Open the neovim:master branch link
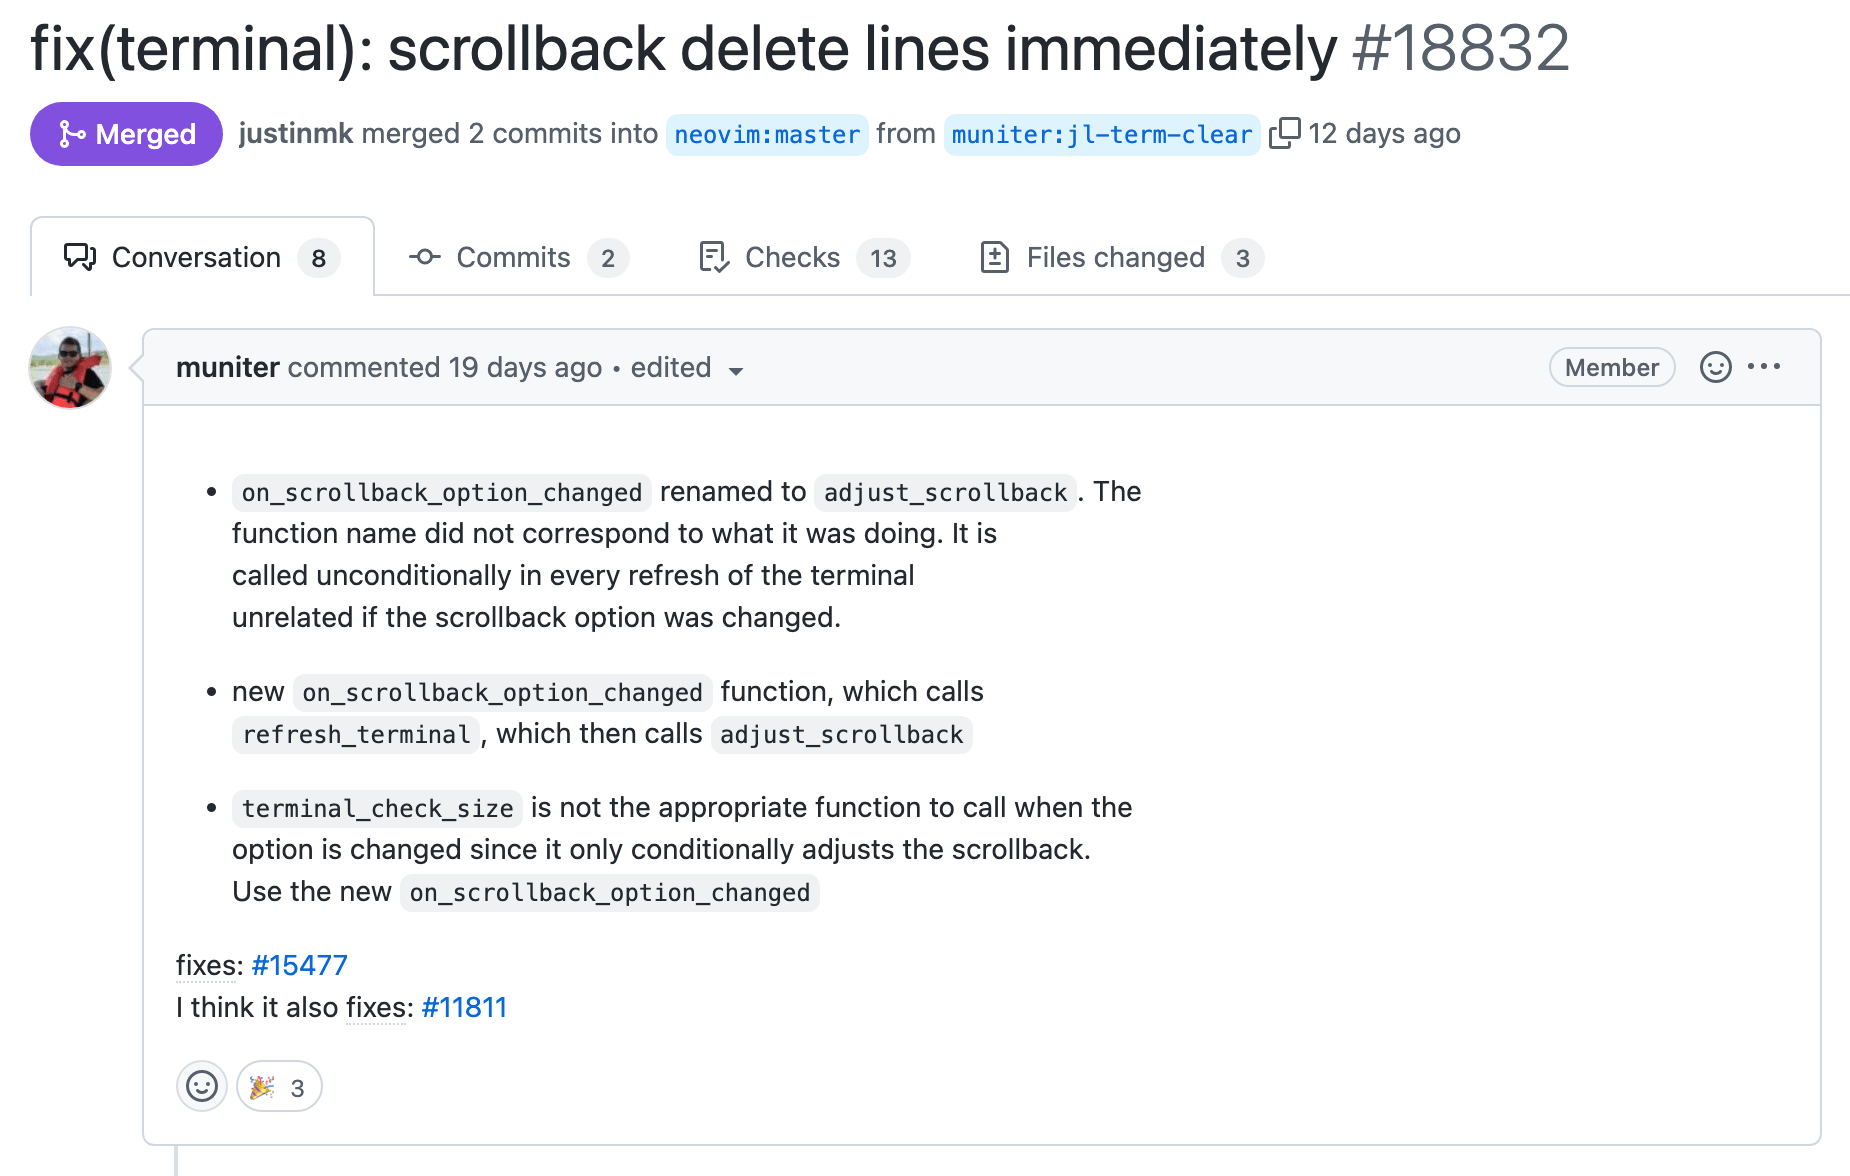1850x1176 pixels. click(766, 133)
